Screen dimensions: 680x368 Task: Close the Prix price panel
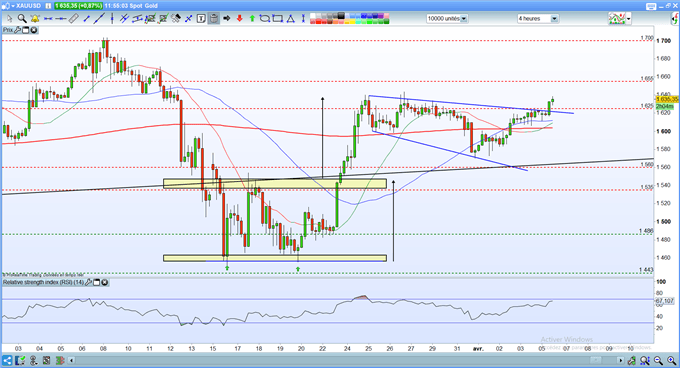point(33,30)
